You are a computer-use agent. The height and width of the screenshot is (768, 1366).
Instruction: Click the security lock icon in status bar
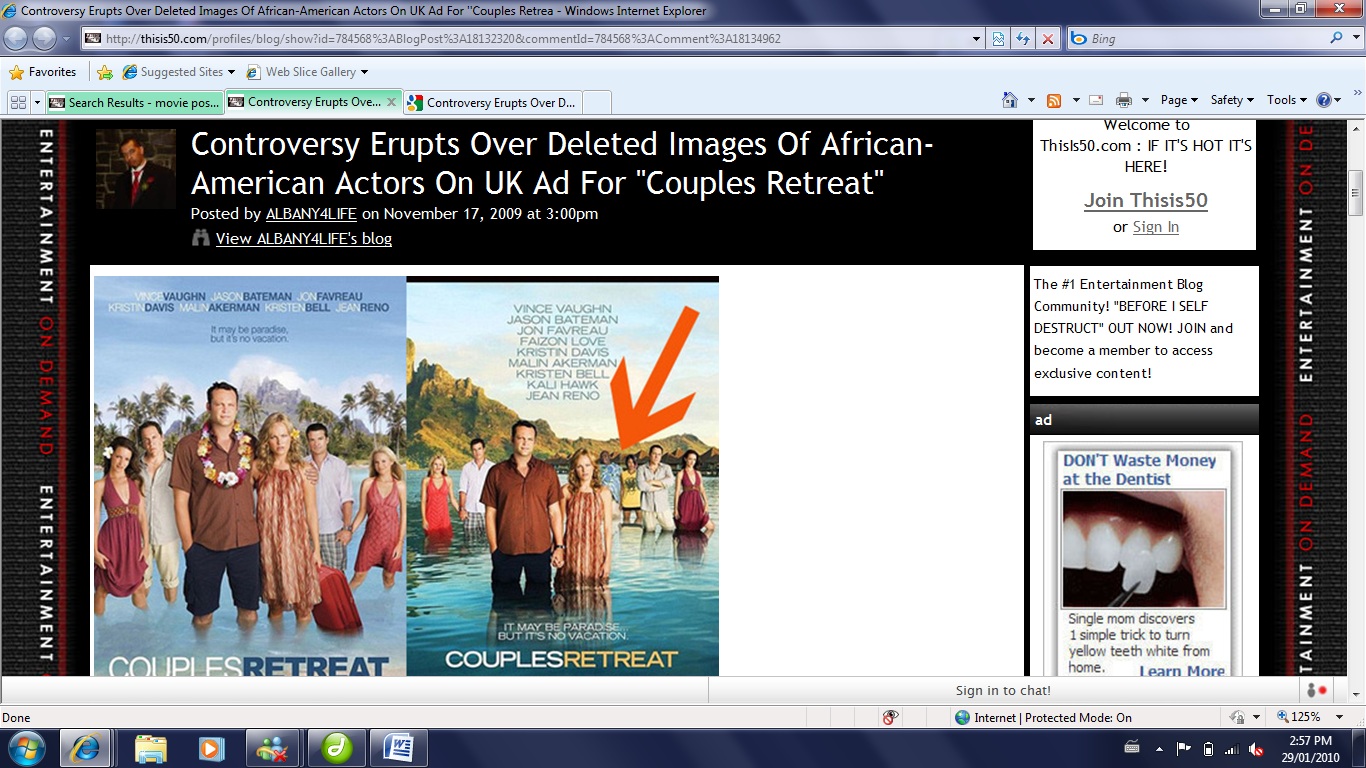point(1237,717)
